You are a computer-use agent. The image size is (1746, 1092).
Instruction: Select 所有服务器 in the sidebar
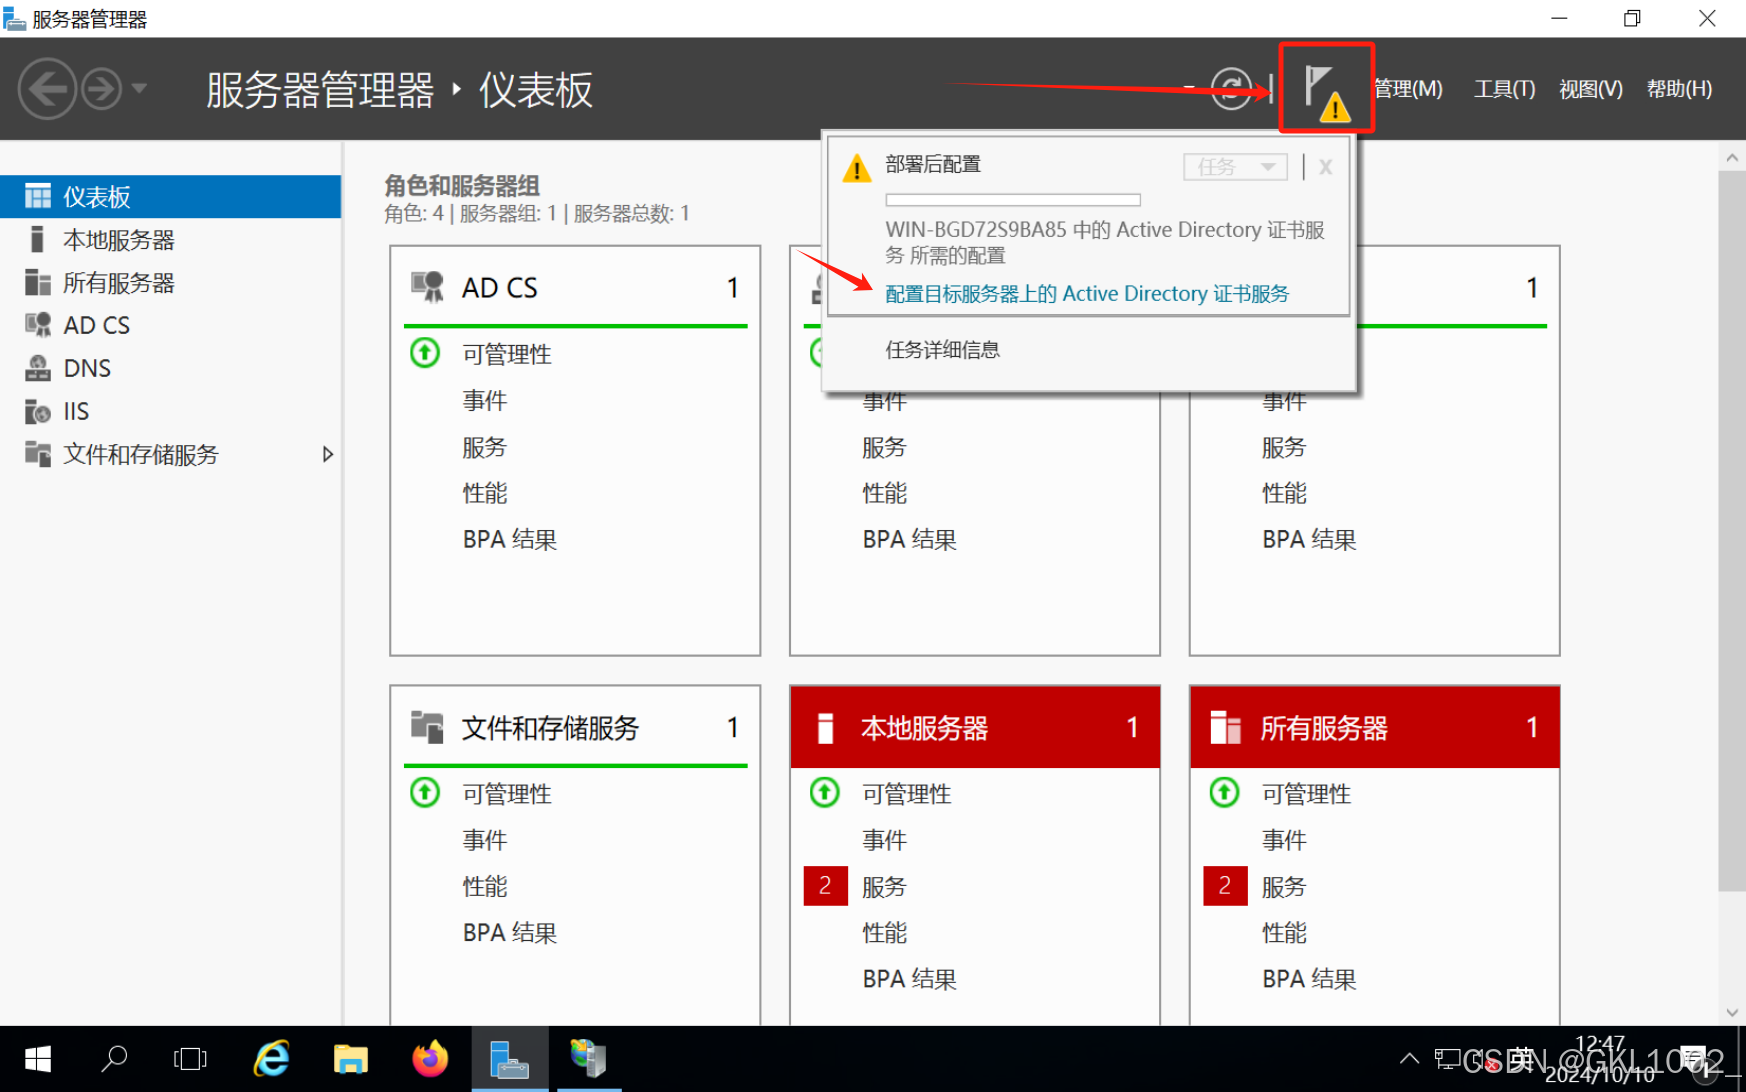click(x=170, y=282)
